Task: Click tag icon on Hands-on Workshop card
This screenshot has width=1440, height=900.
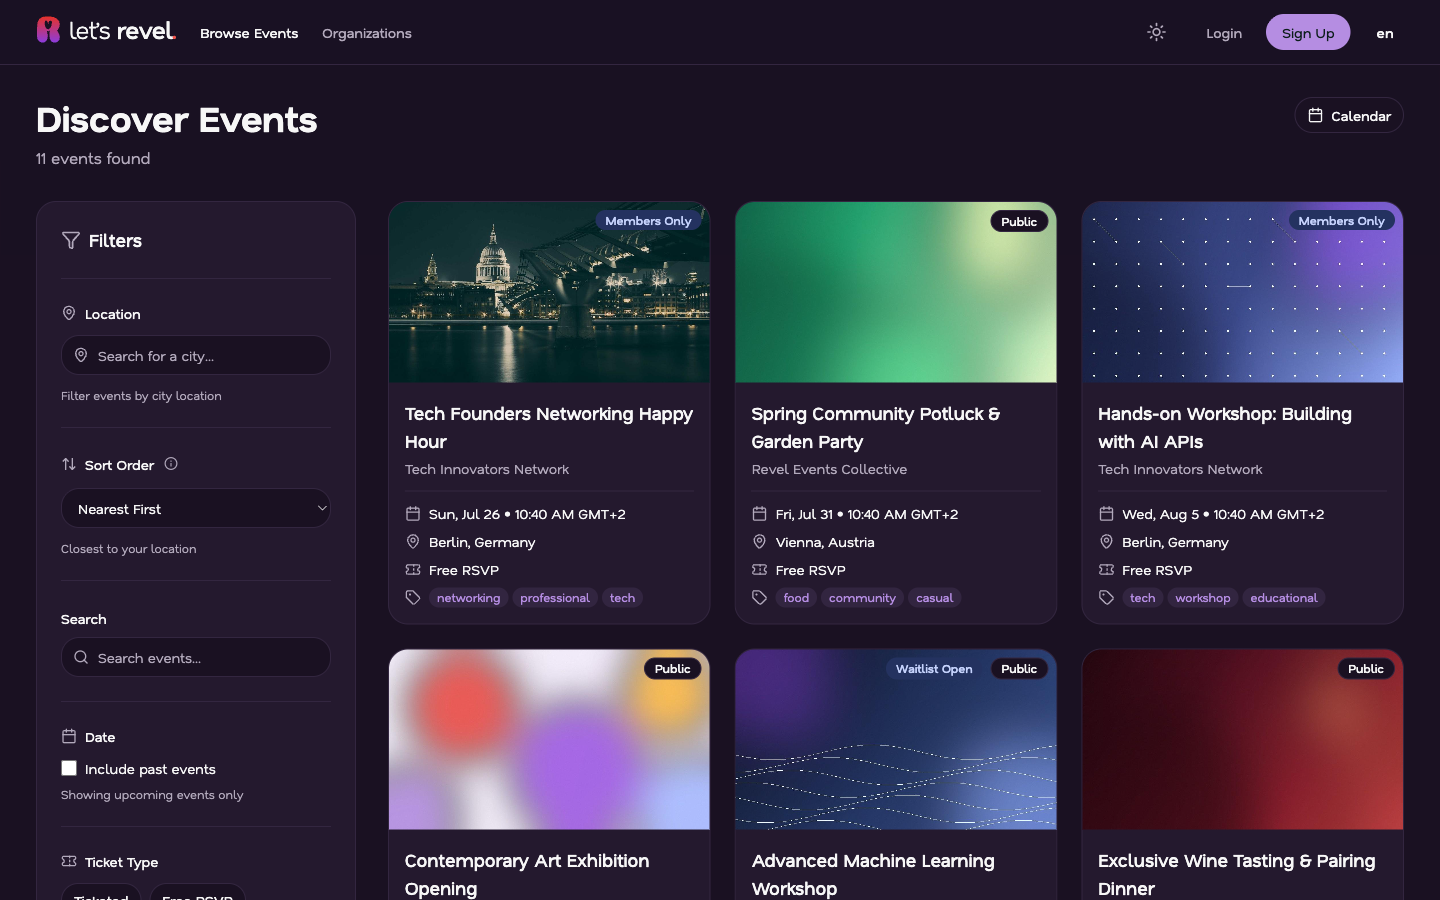Action: click(1106, 598)
